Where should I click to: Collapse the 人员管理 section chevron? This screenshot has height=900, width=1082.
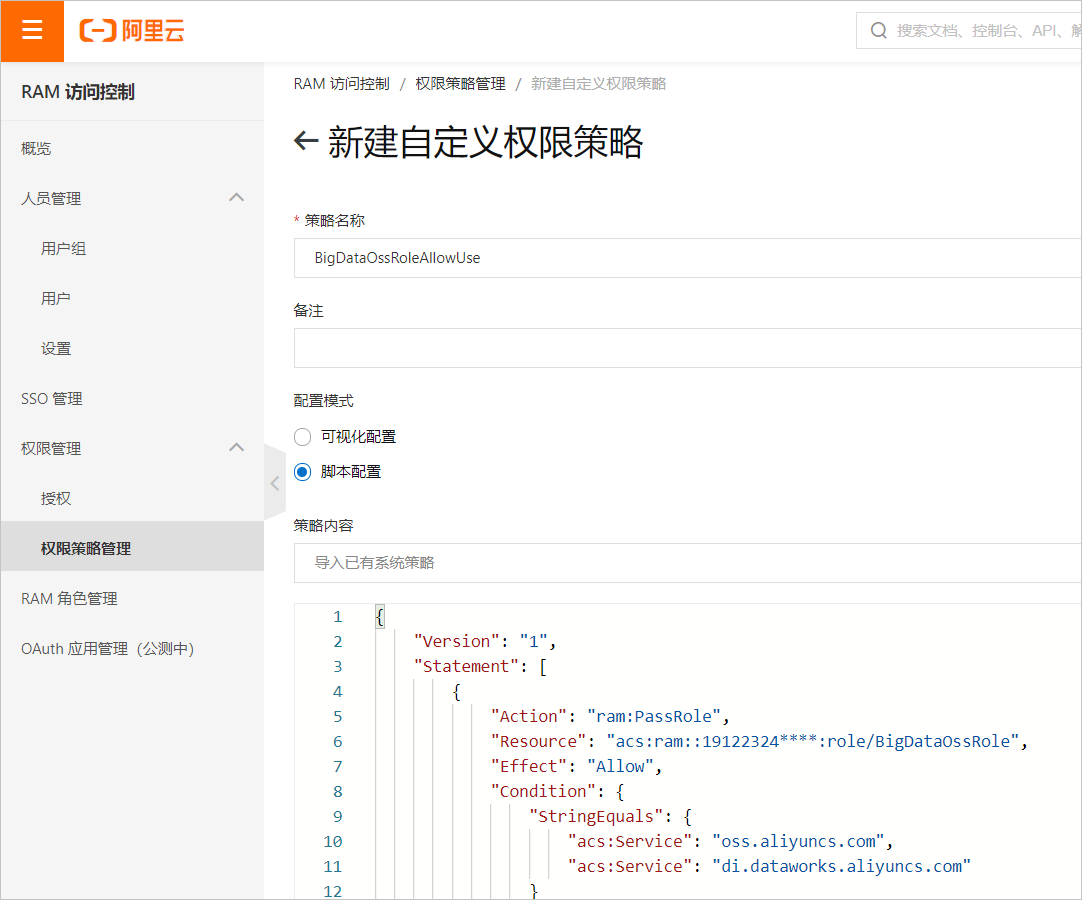pos(237,198)
